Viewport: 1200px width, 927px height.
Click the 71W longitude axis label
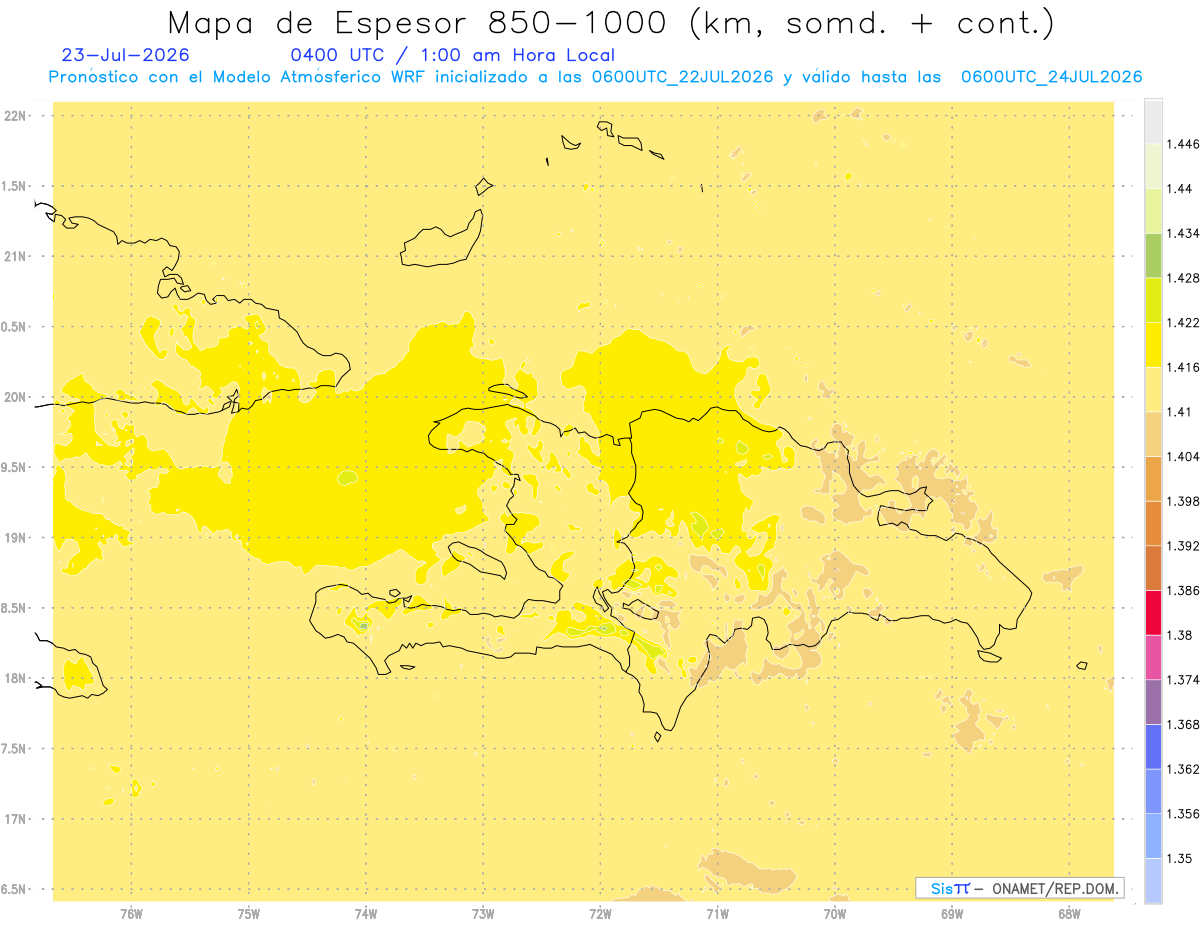(717, 913)
